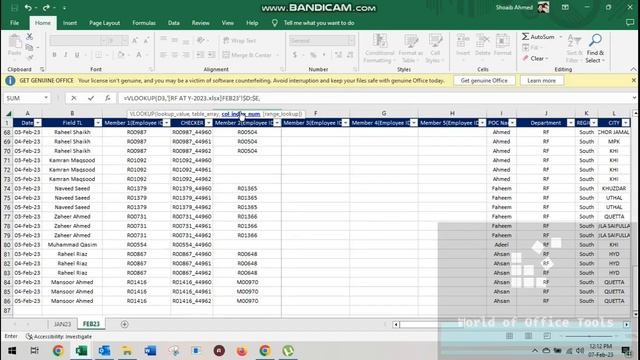
Task: Click Sort & Filter icon
Action: (x=574, y=41)
